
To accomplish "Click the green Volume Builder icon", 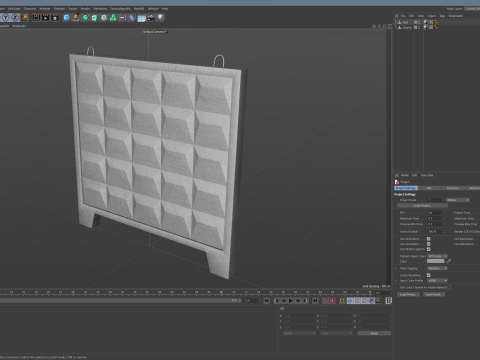I will pos(113,17).
